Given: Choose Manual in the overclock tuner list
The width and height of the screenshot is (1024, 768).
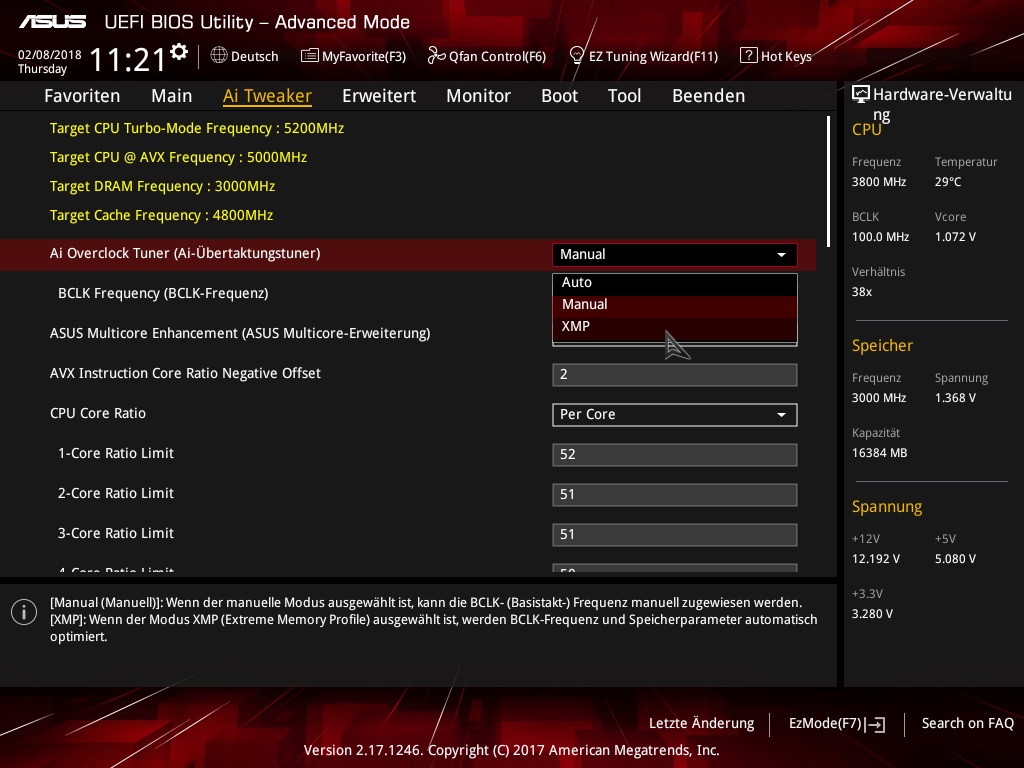Looking at the screenshot, I should pyautogui.click(x=675, y=304).
